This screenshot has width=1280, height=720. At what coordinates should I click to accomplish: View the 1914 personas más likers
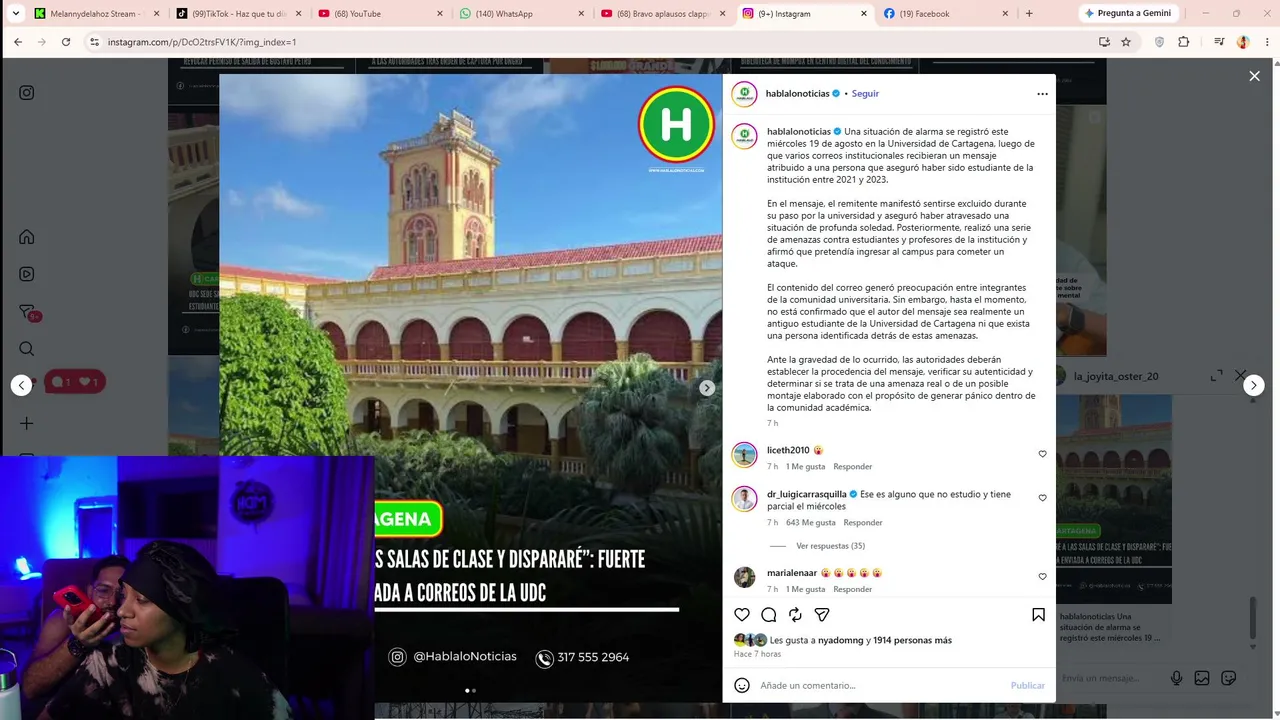pyautogui.click(x=912, y=640)
